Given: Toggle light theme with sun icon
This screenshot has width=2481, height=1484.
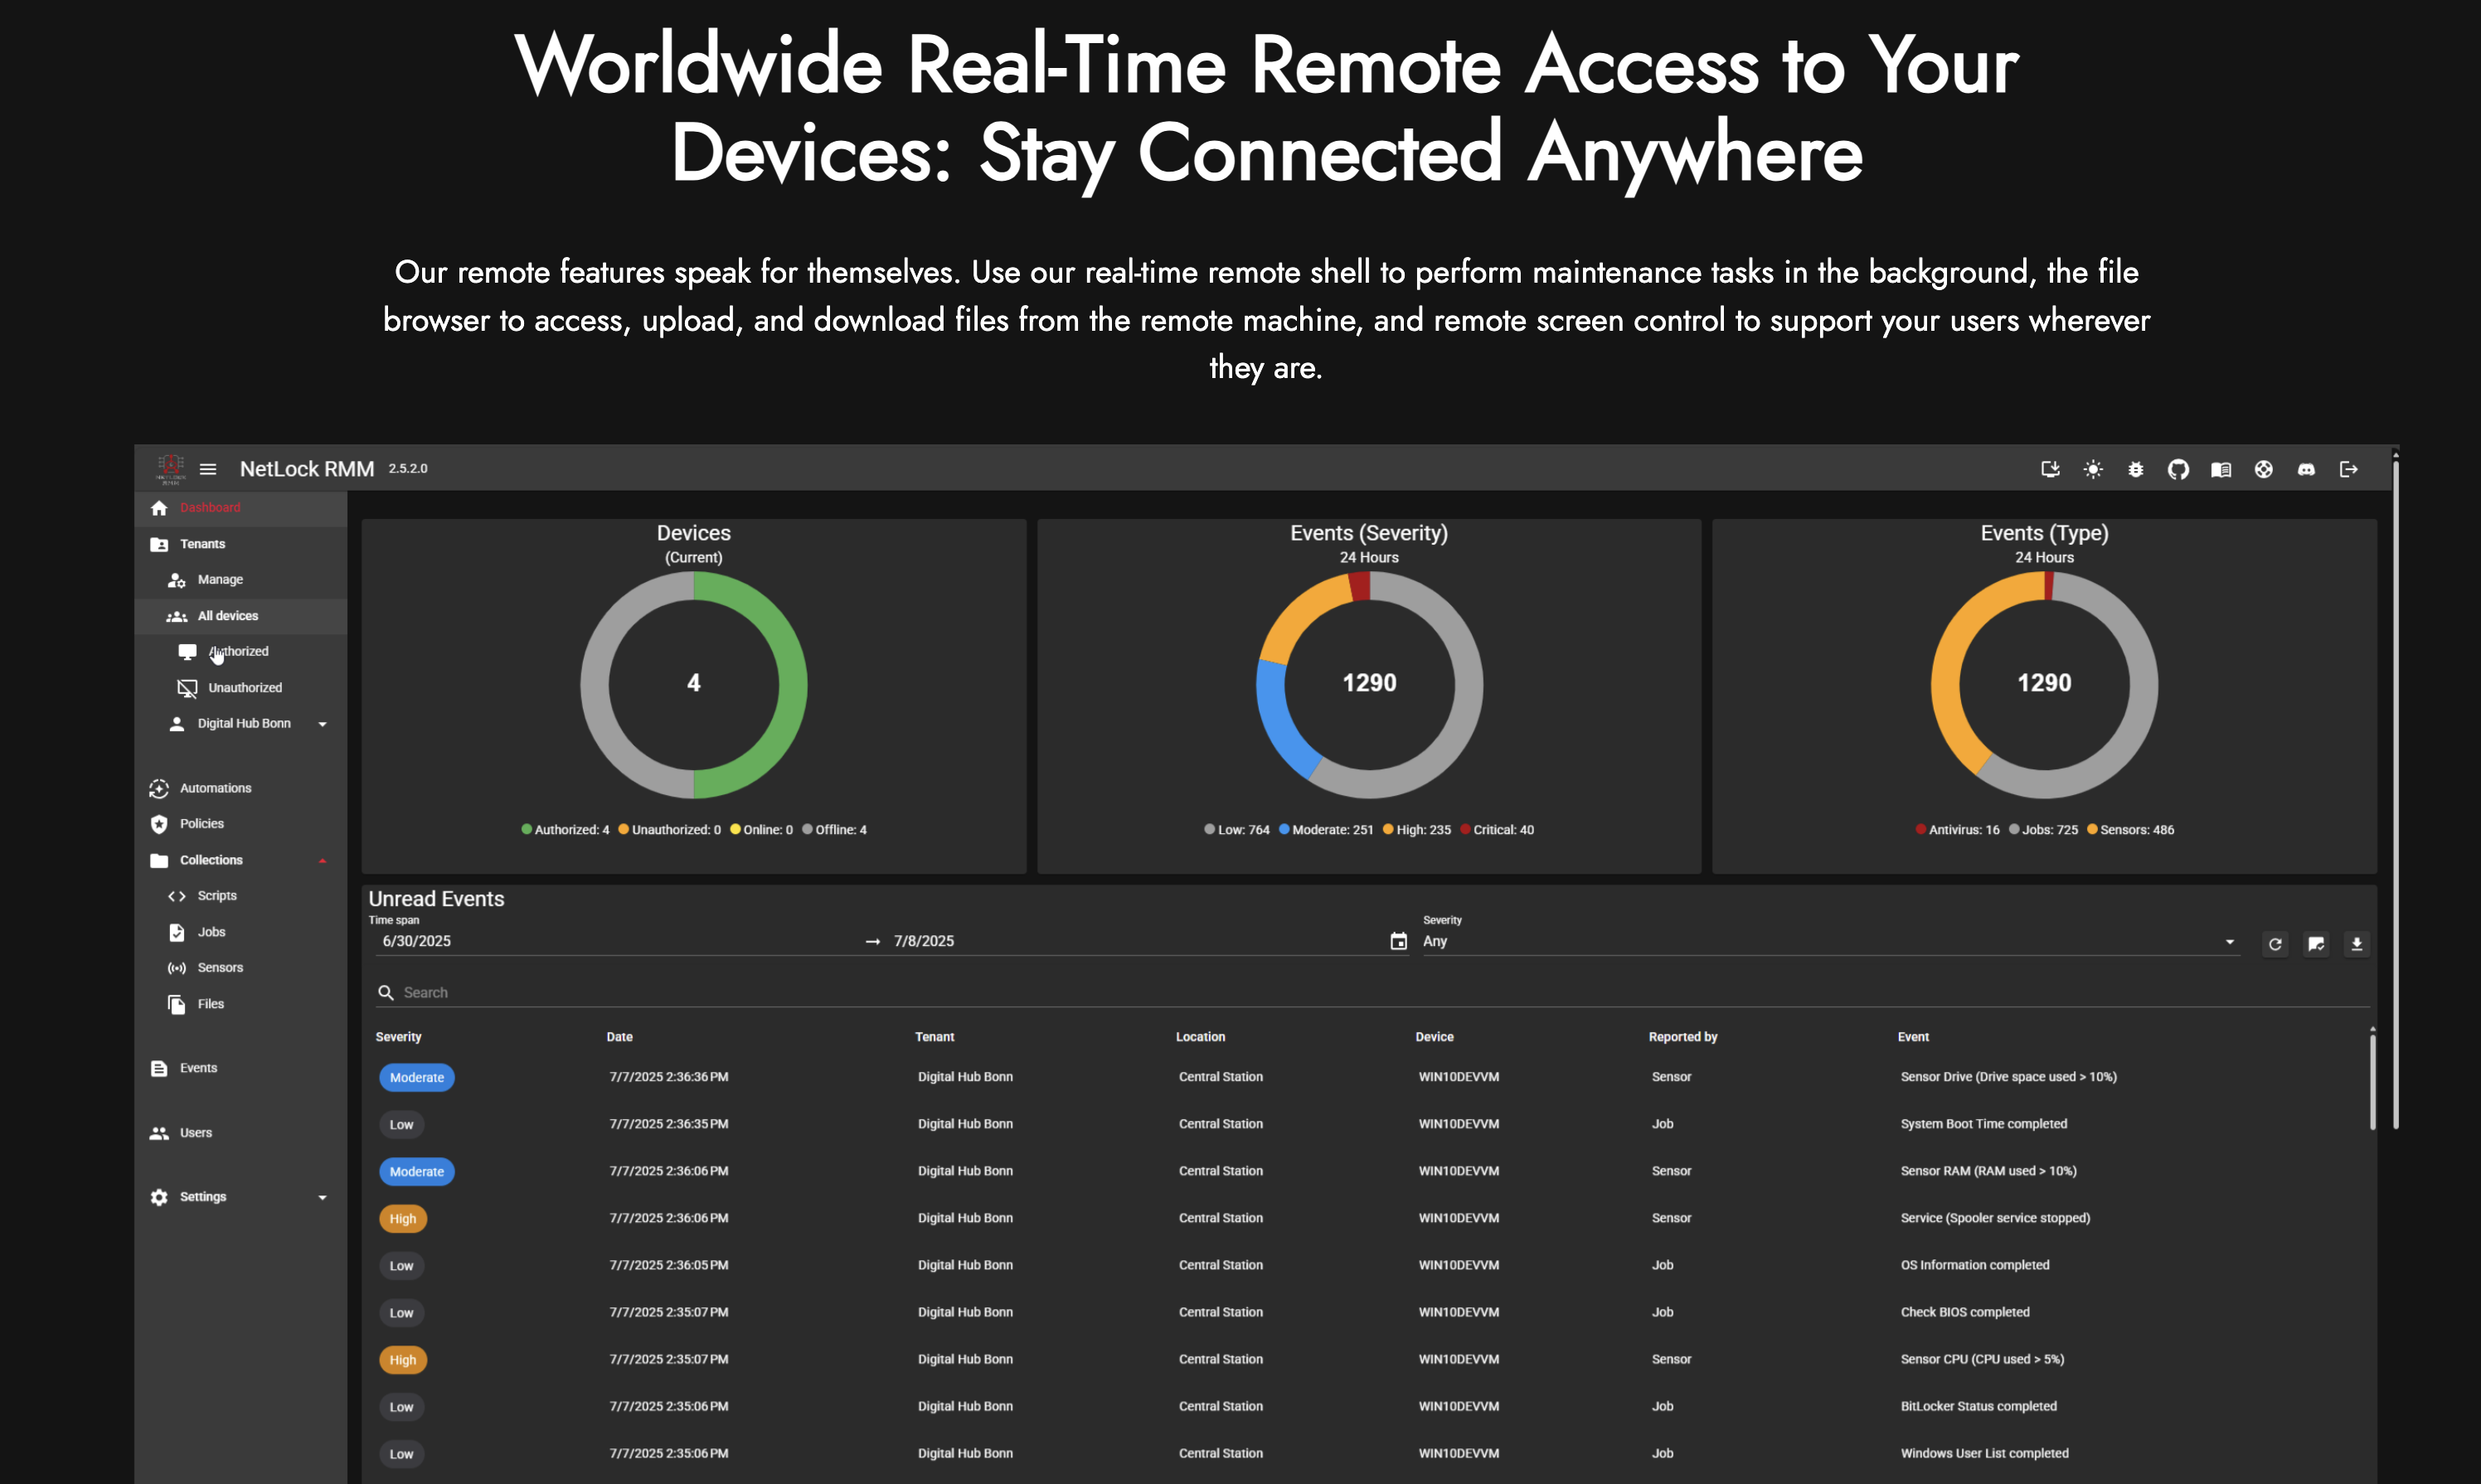Looking at the screenshot, I should pos(2093,469).
